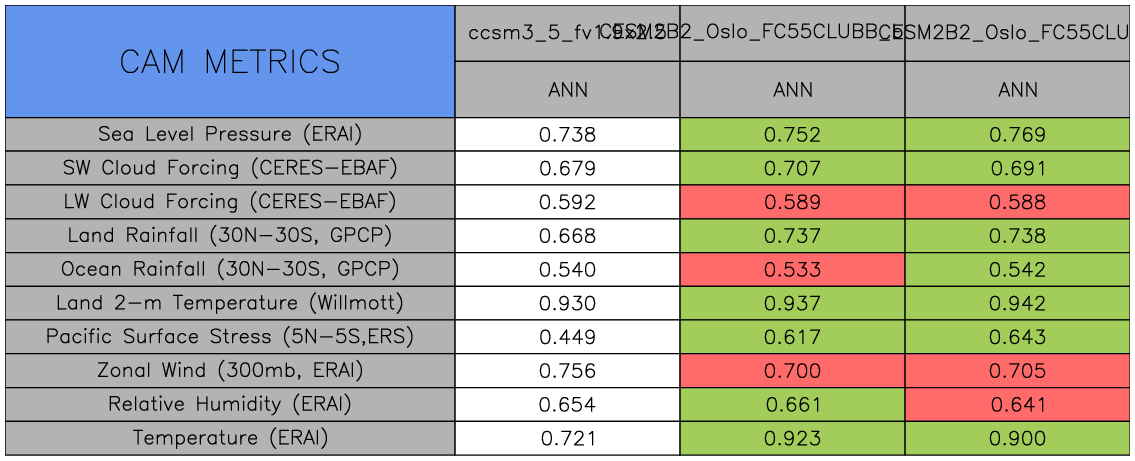Select the green cell with value 0.923
The image size is (1135, 461).
click(x=792, y=438)
